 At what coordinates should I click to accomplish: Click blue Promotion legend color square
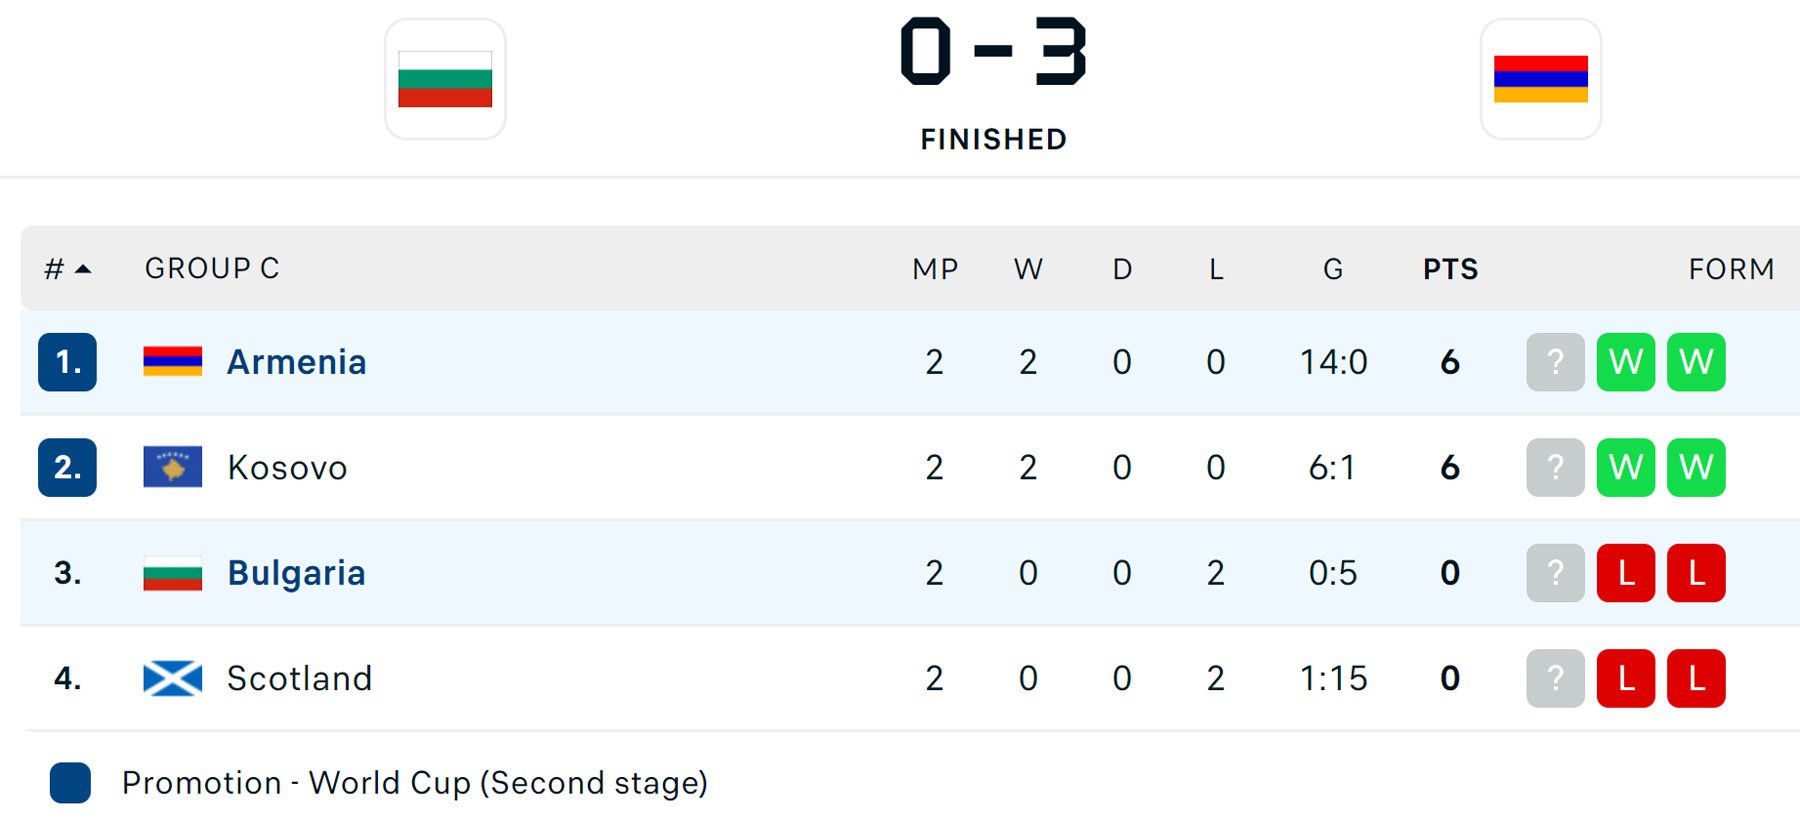[x=70, y=783]
